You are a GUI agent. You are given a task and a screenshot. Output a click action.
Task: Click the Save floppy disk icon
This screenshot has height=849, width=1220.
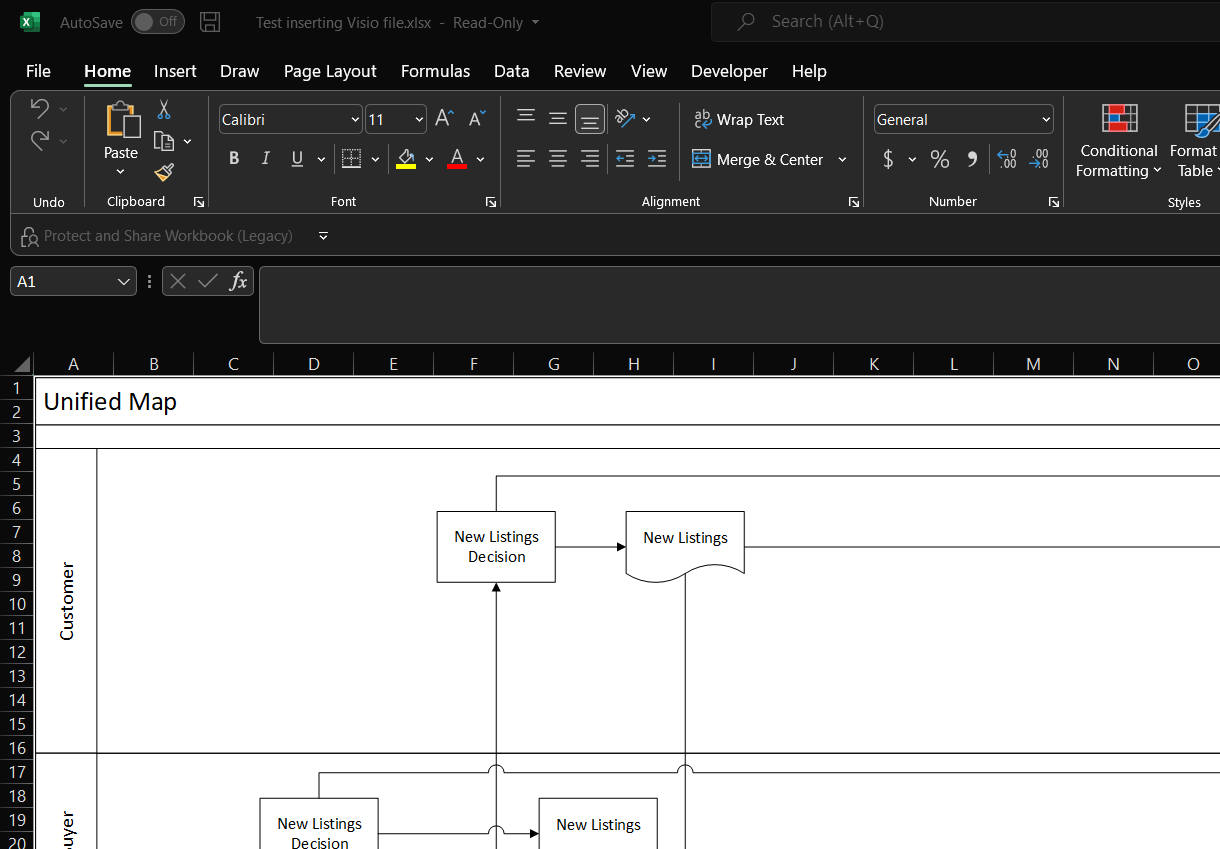pyautogui.click(x=210, y=22)
